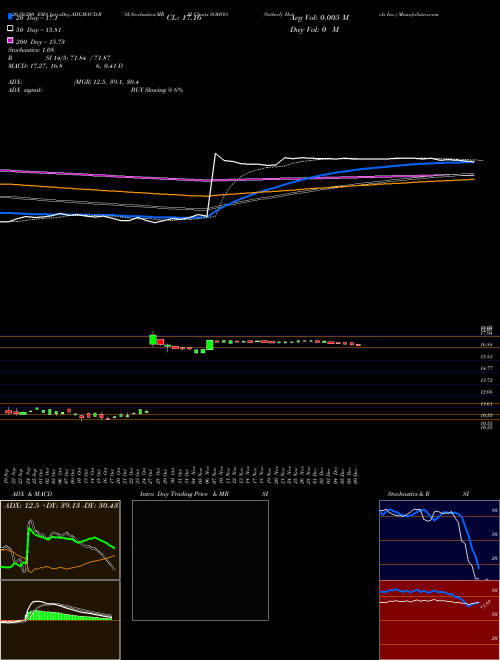Click the 14.77 price axis label

(487, 368)
